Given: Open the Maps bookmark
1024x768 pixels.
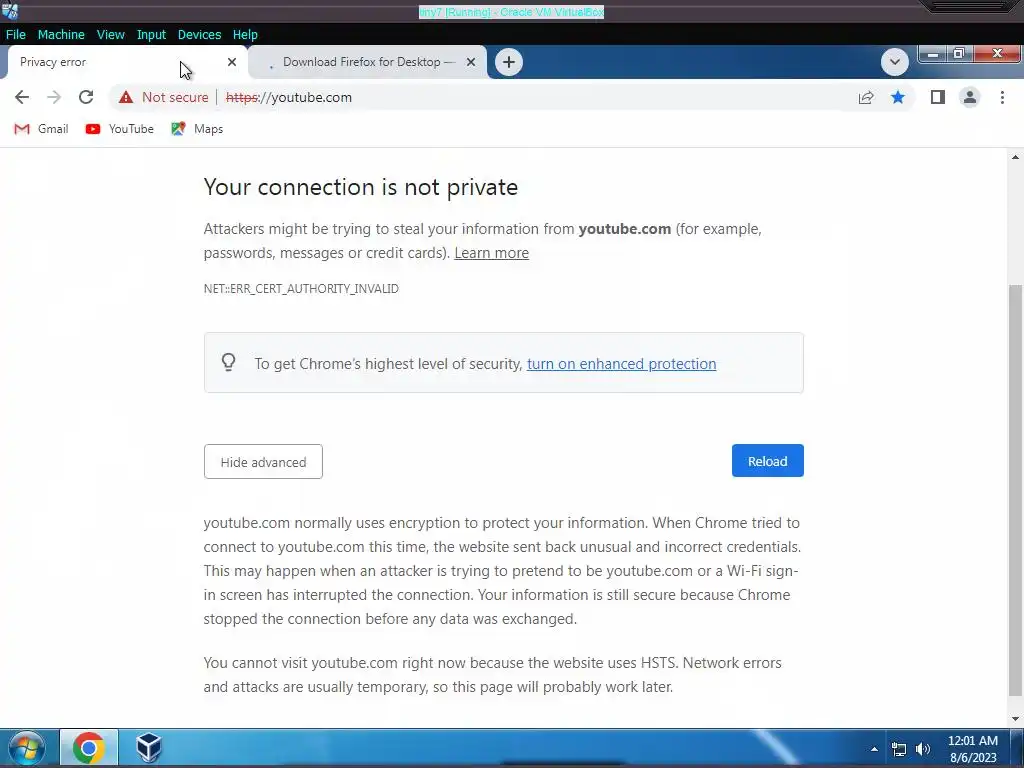Looking at the screenshot, I should click(x=197, y=129).
